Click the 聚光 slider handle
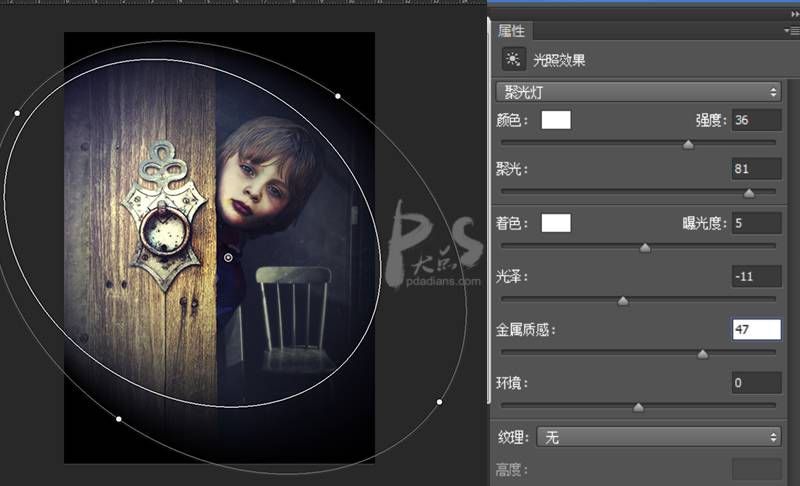 pyautogui.click(x=749, y=193)
